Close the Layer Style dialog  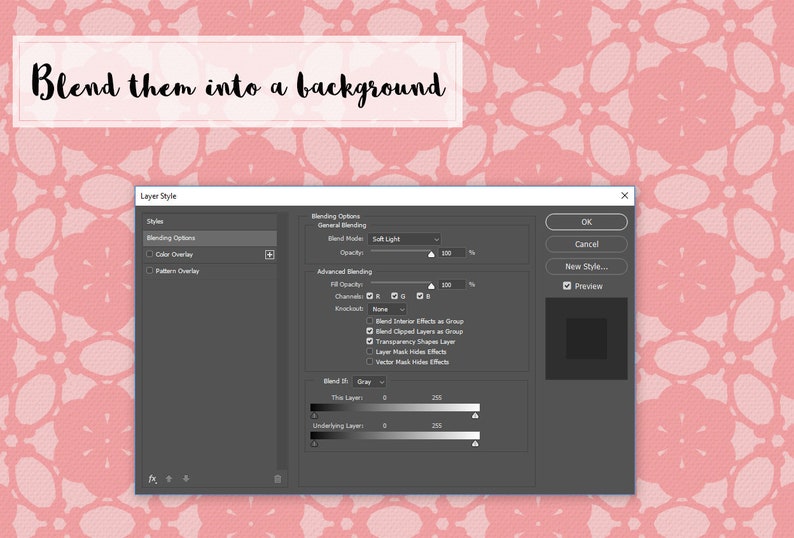point(624,196)
